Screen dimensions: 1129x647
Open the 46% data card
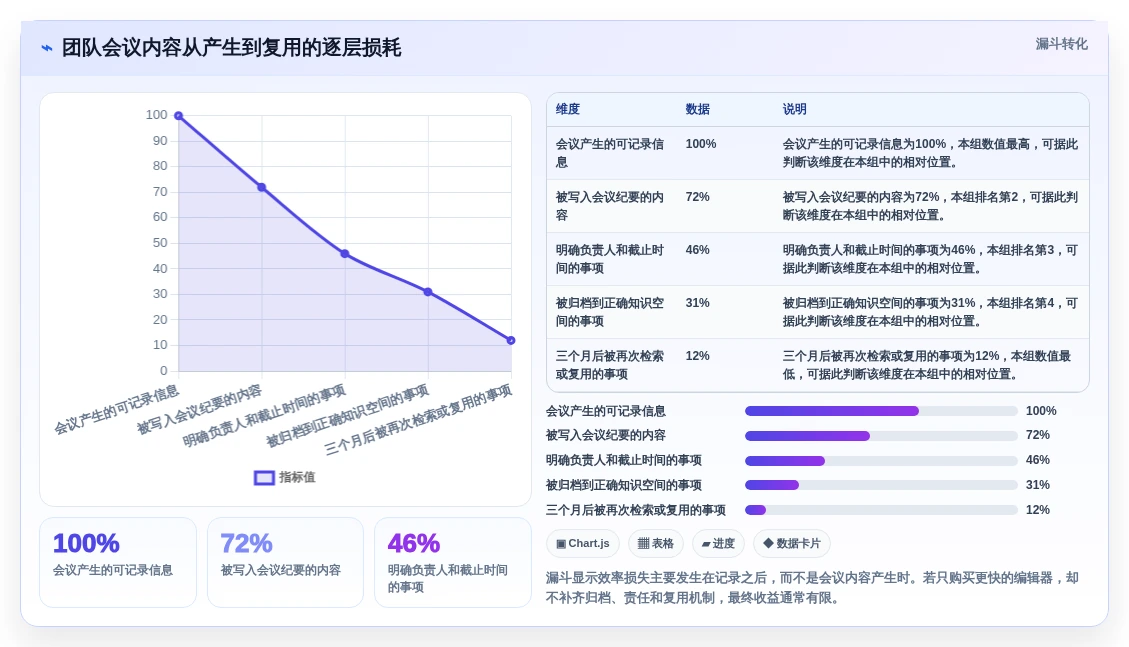tap(453, 562)
